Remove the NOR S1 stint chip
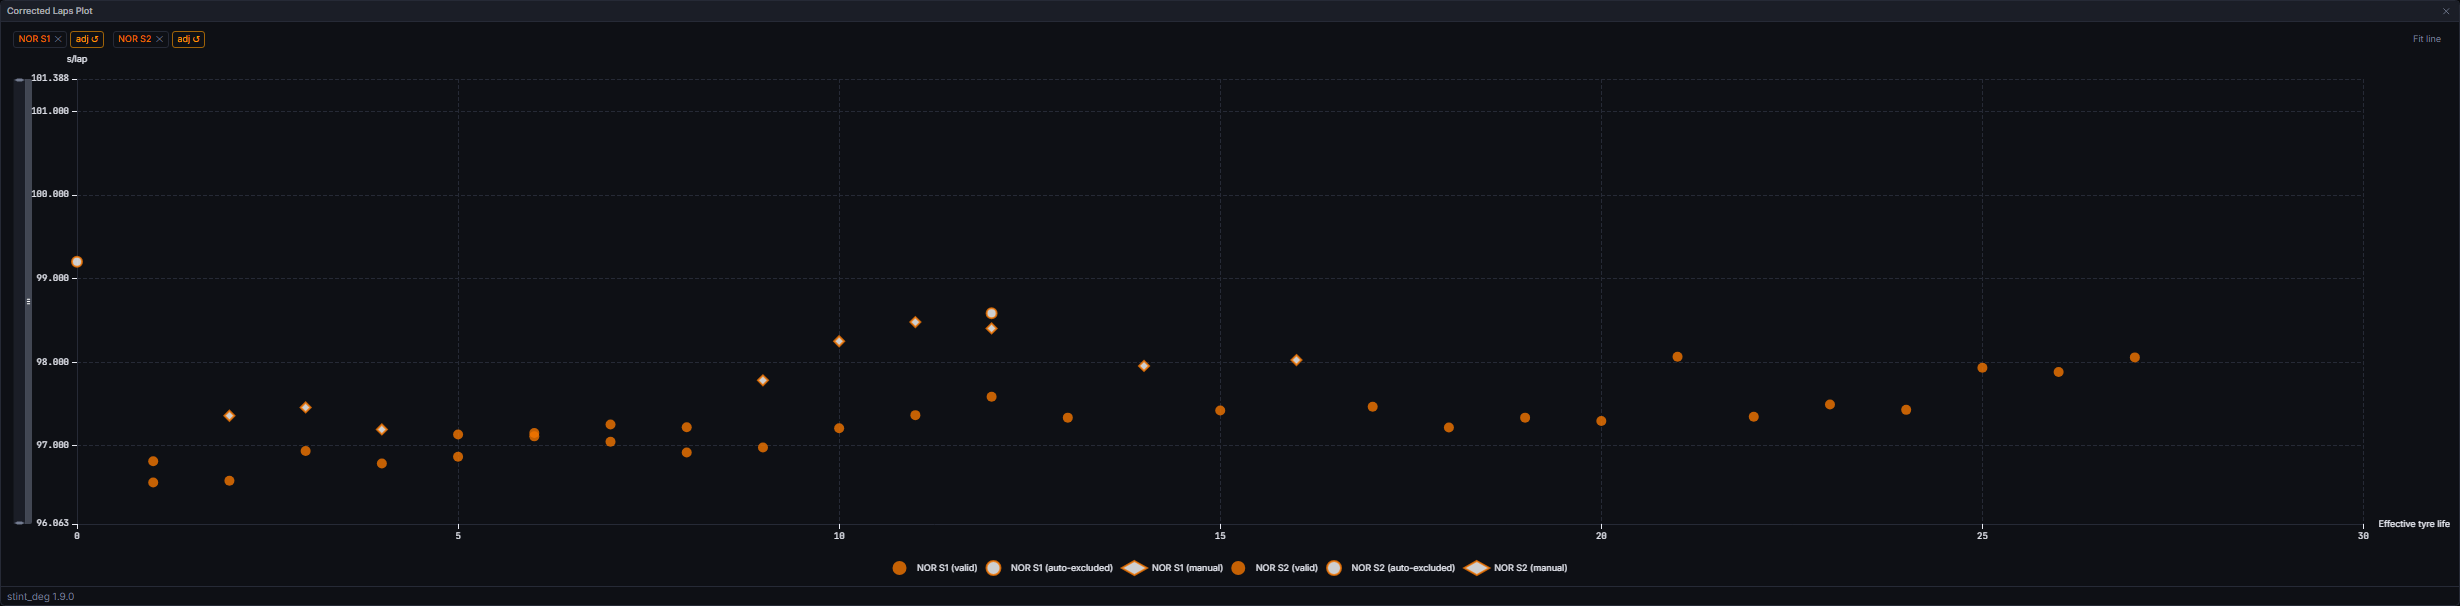This screenshot has height=606, width=2460. [58, 39]
